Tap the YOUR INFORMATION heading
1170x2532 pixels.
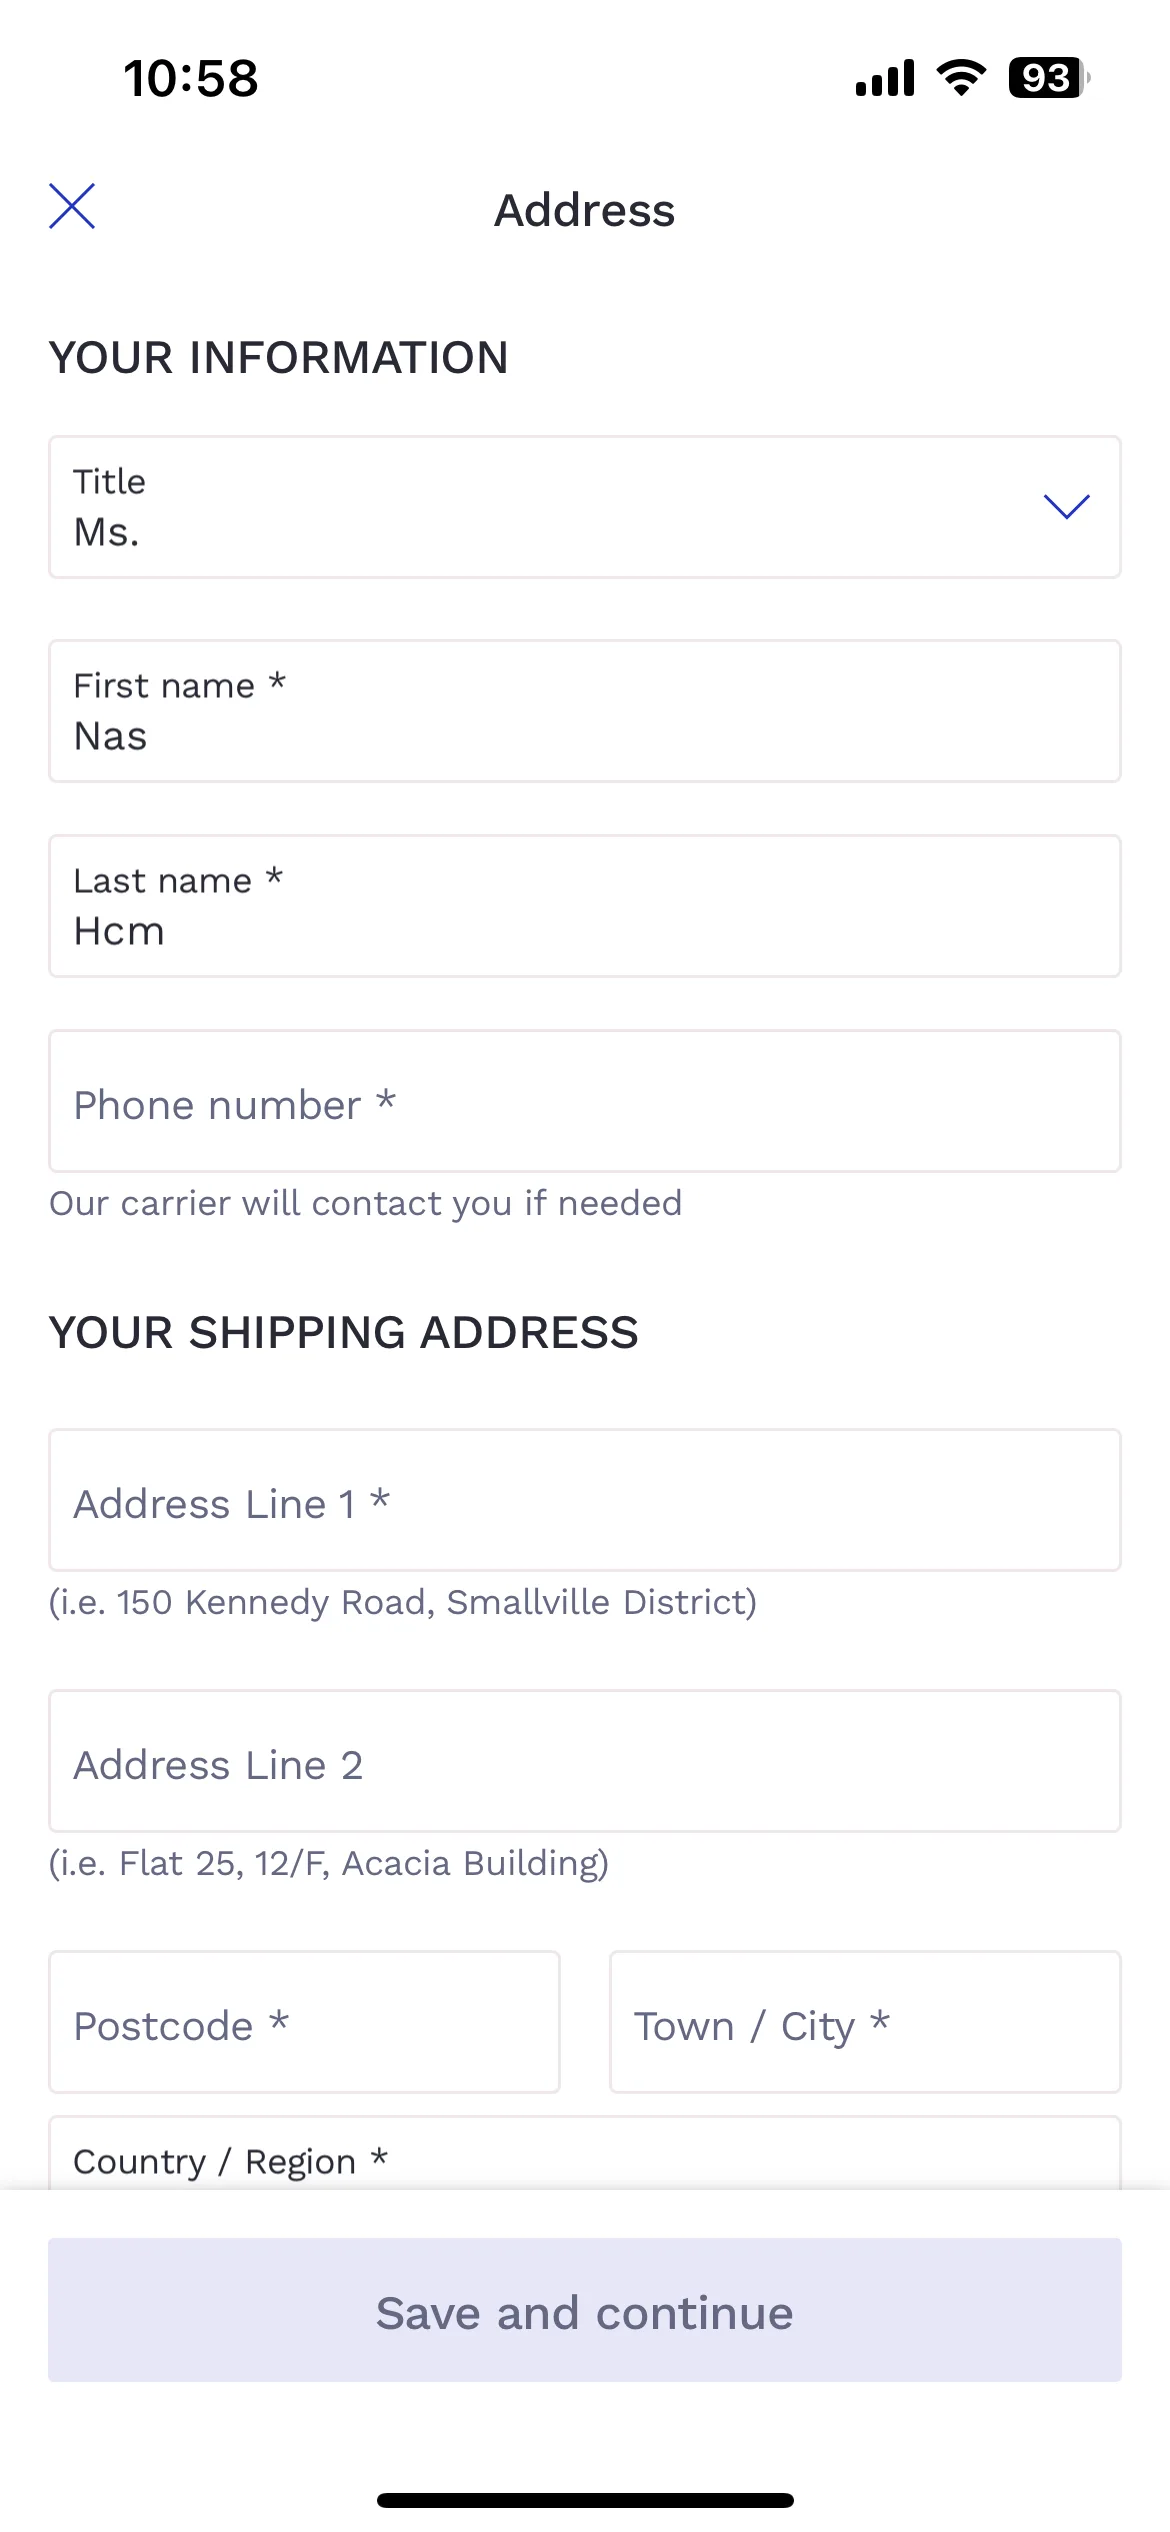tap(279, 358)
